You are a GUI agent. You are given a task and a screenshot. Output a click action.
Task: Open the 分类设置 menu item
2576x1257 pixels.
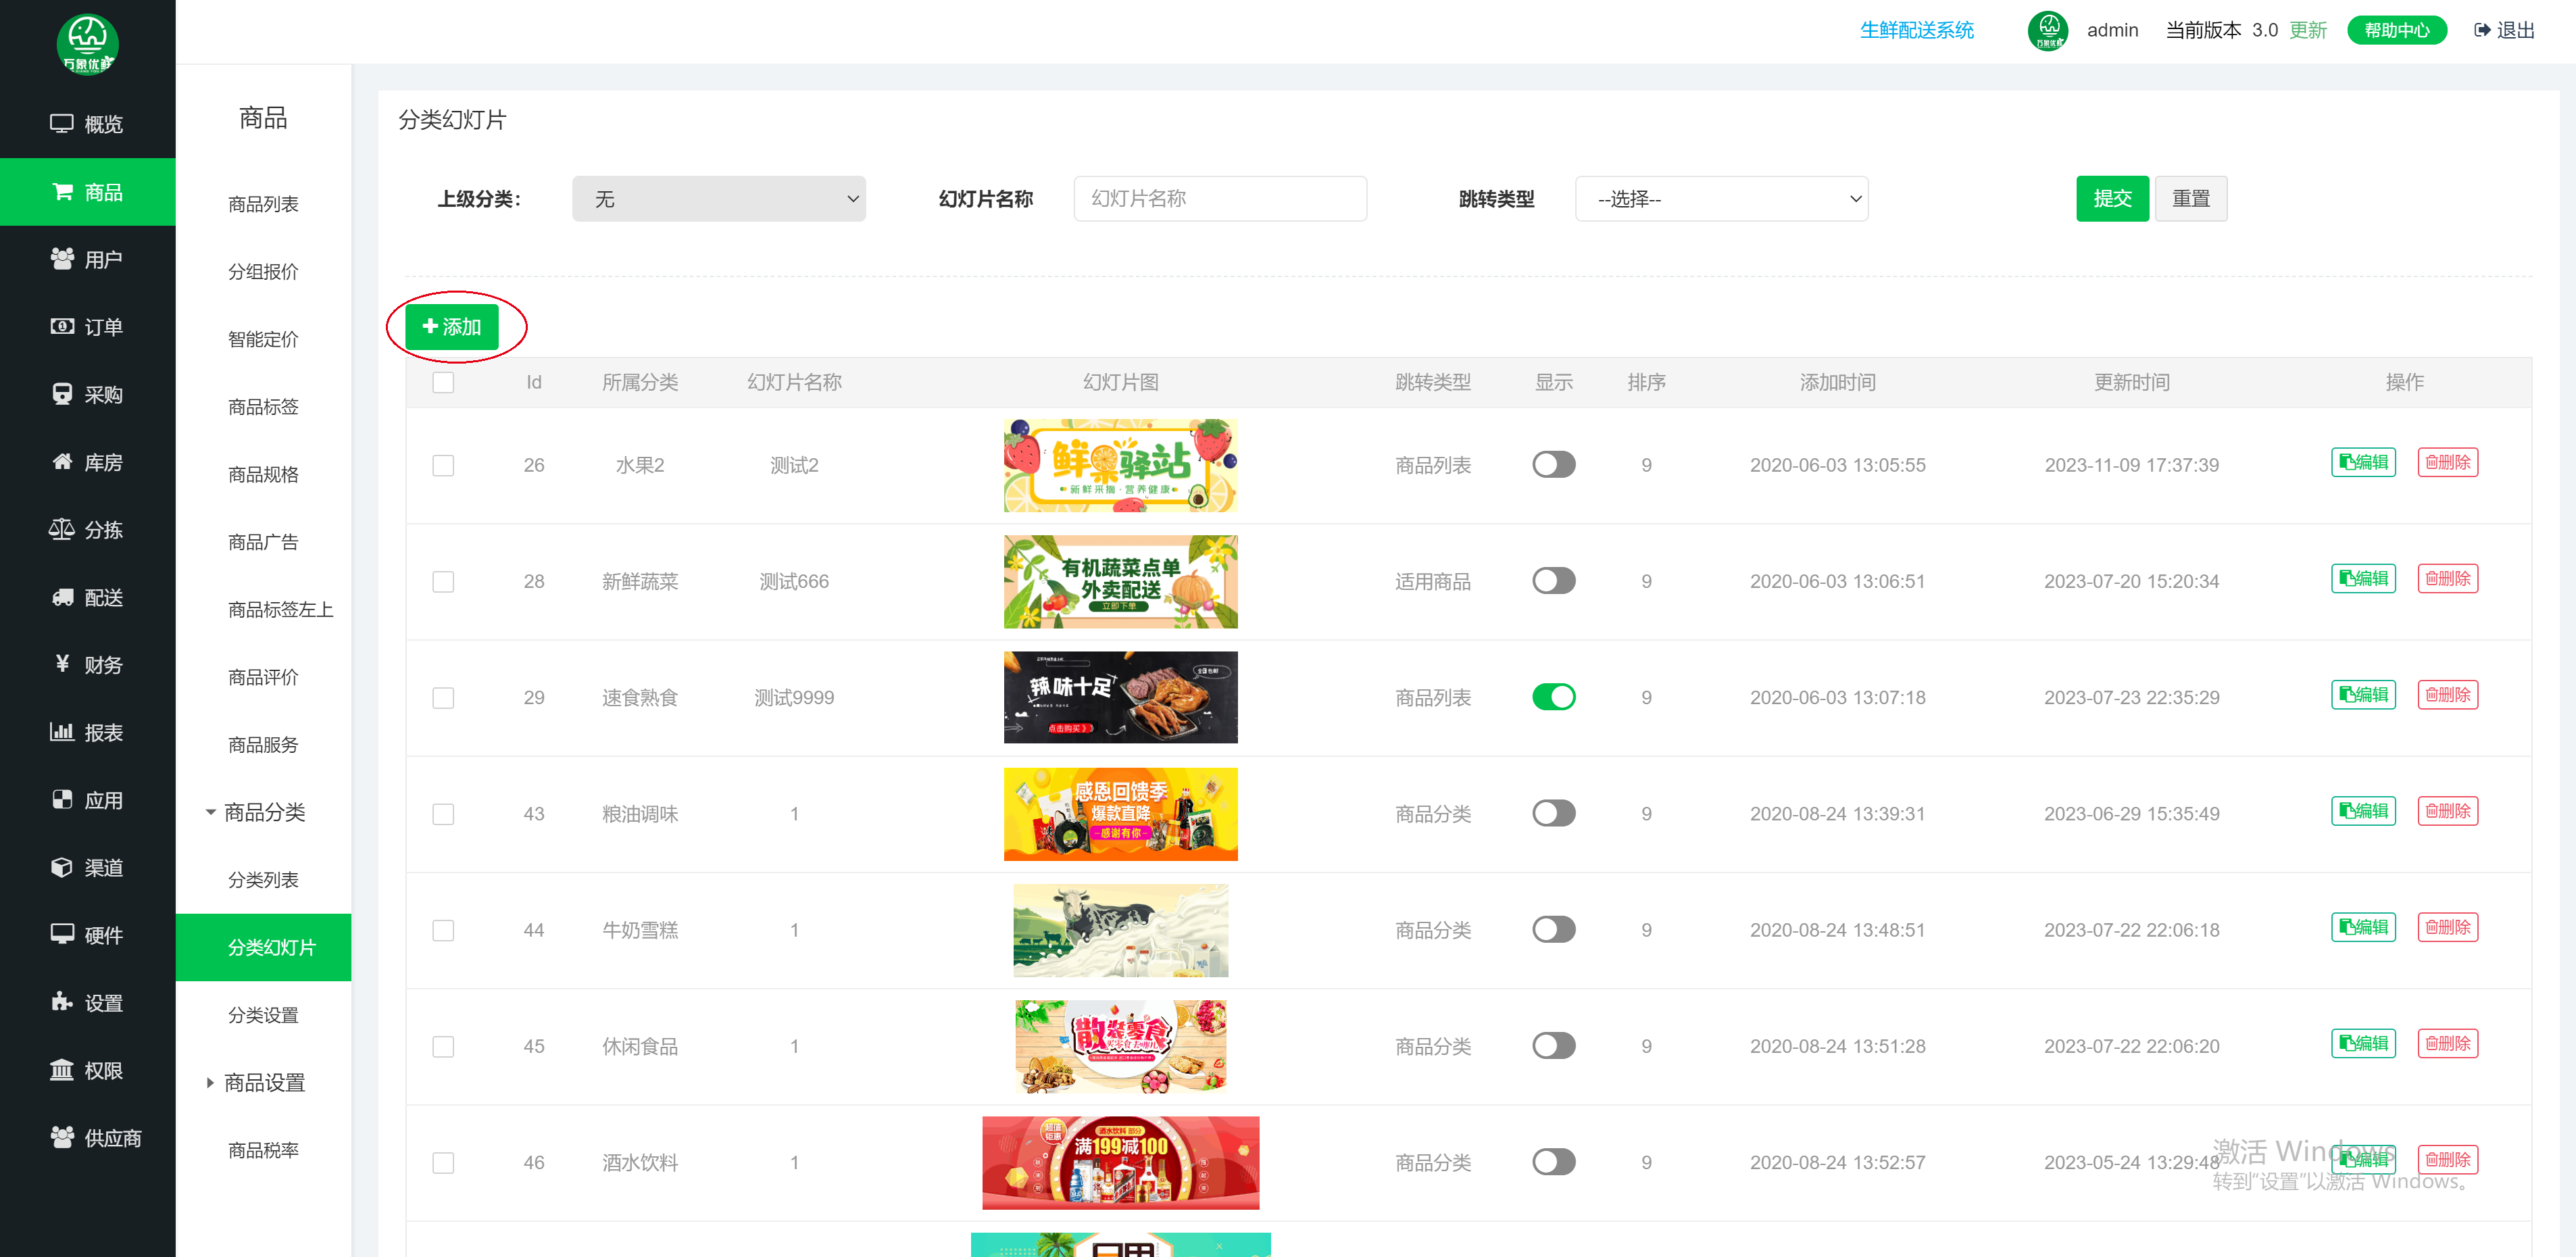pos(263,1014)
